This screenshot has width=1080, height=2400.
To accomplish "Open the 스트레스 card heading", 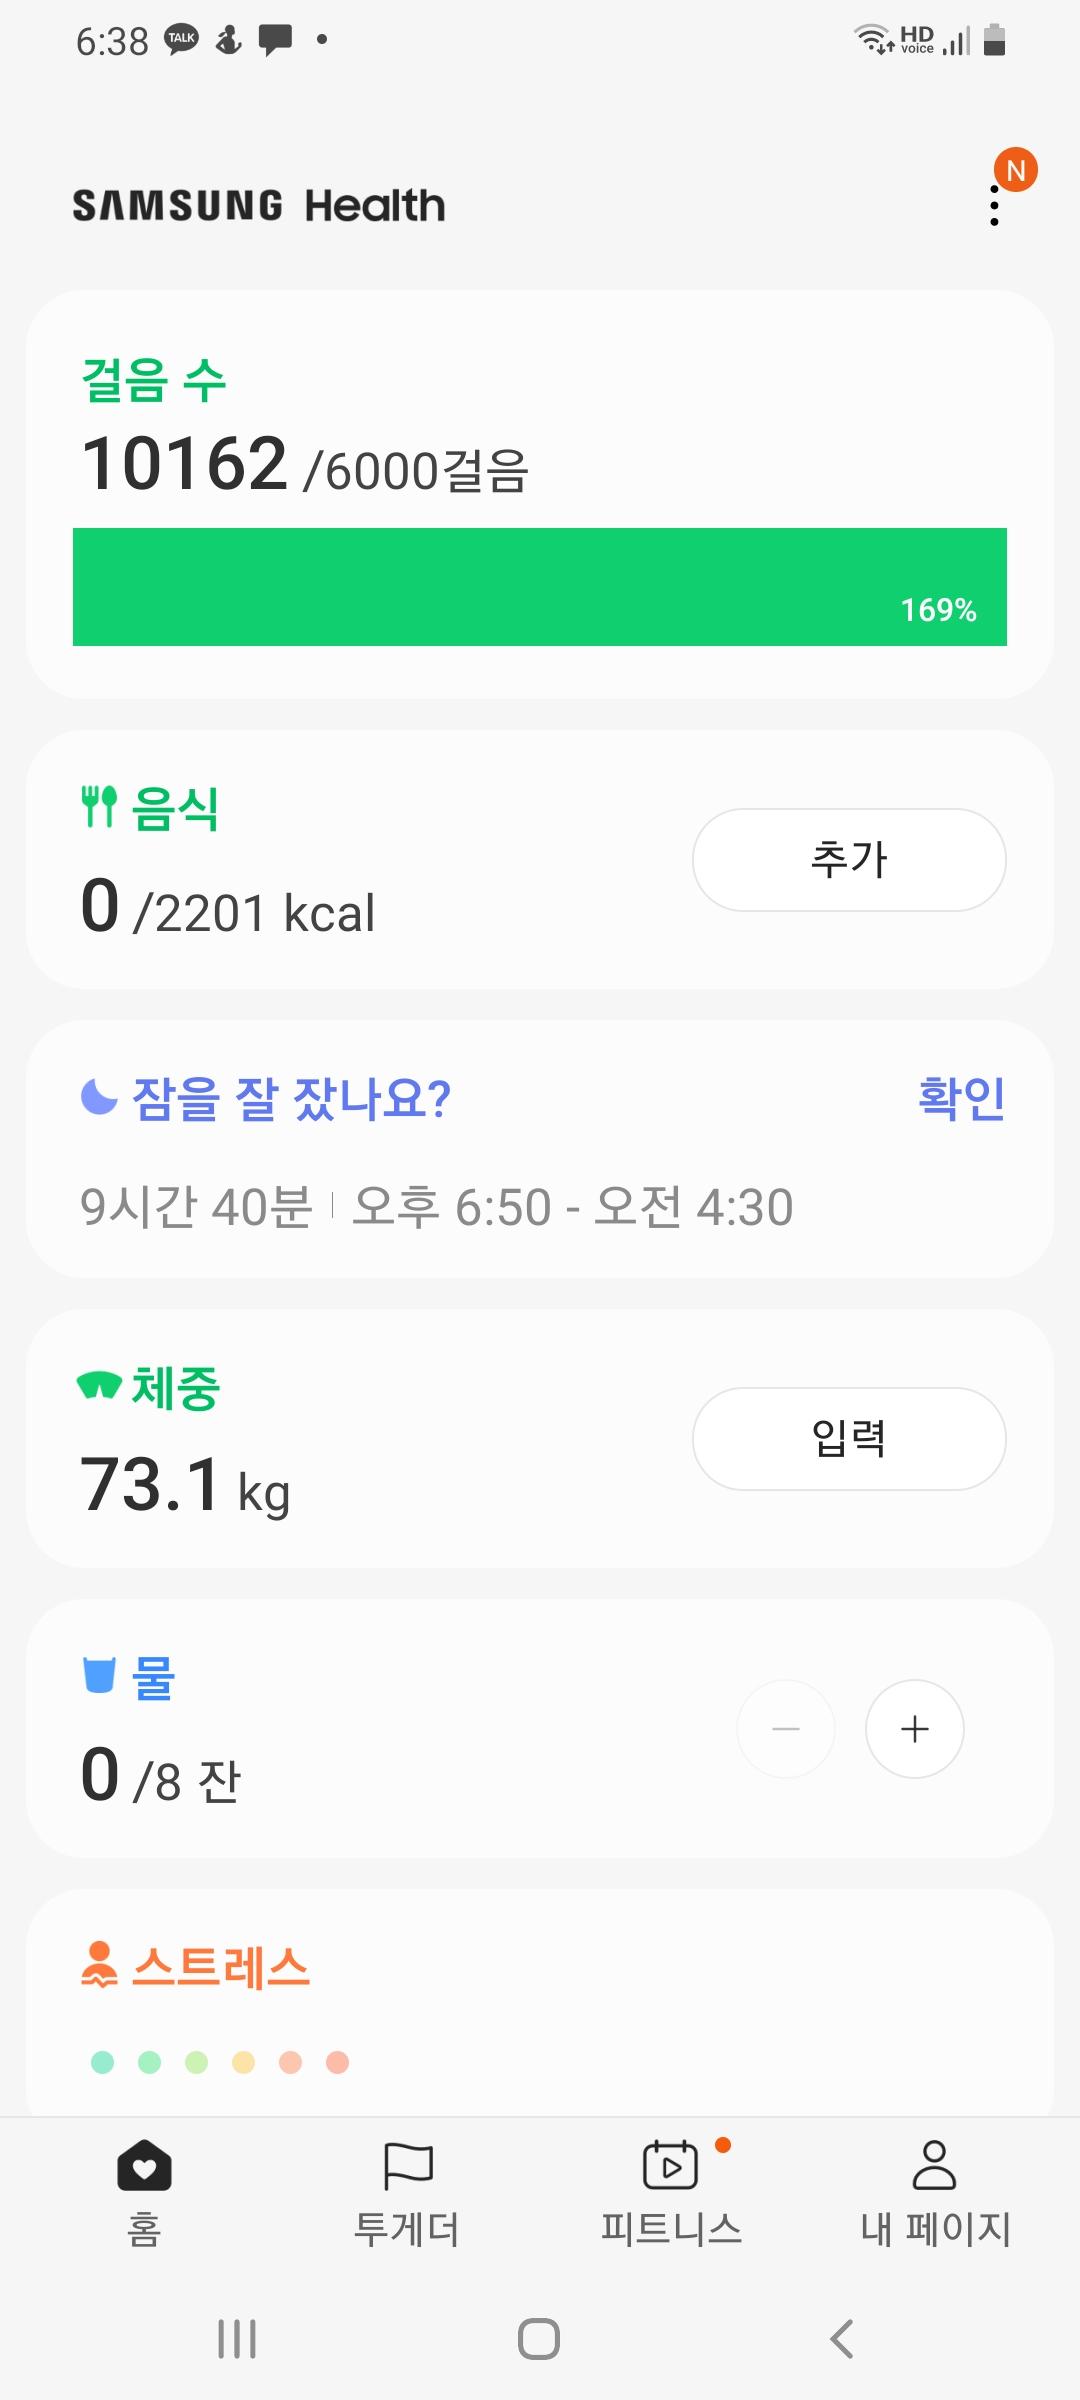I will pos(221,1967).
